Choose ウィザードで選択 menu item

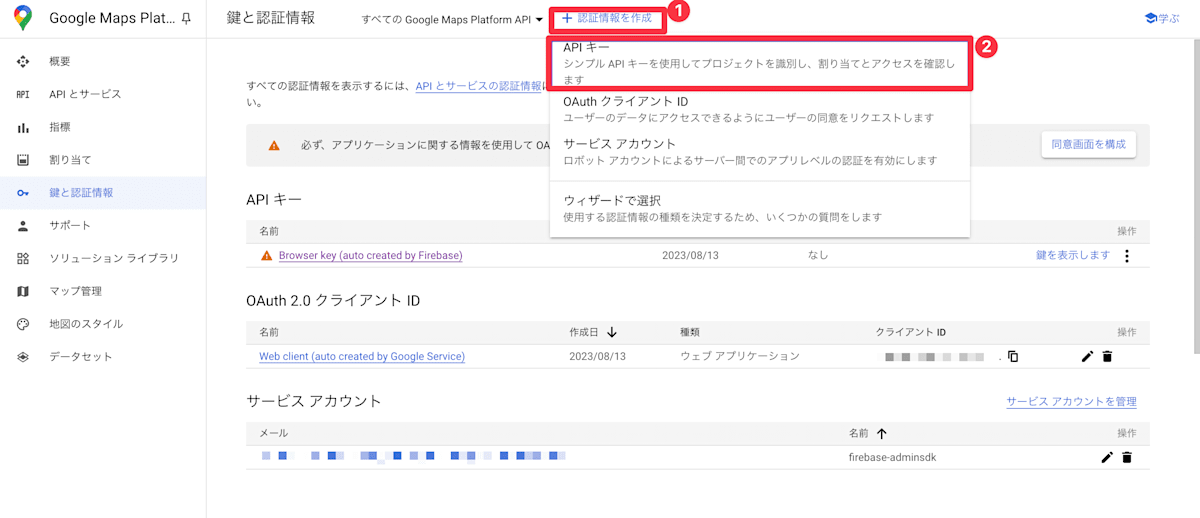pyautogui.click(x=759, y=208)
